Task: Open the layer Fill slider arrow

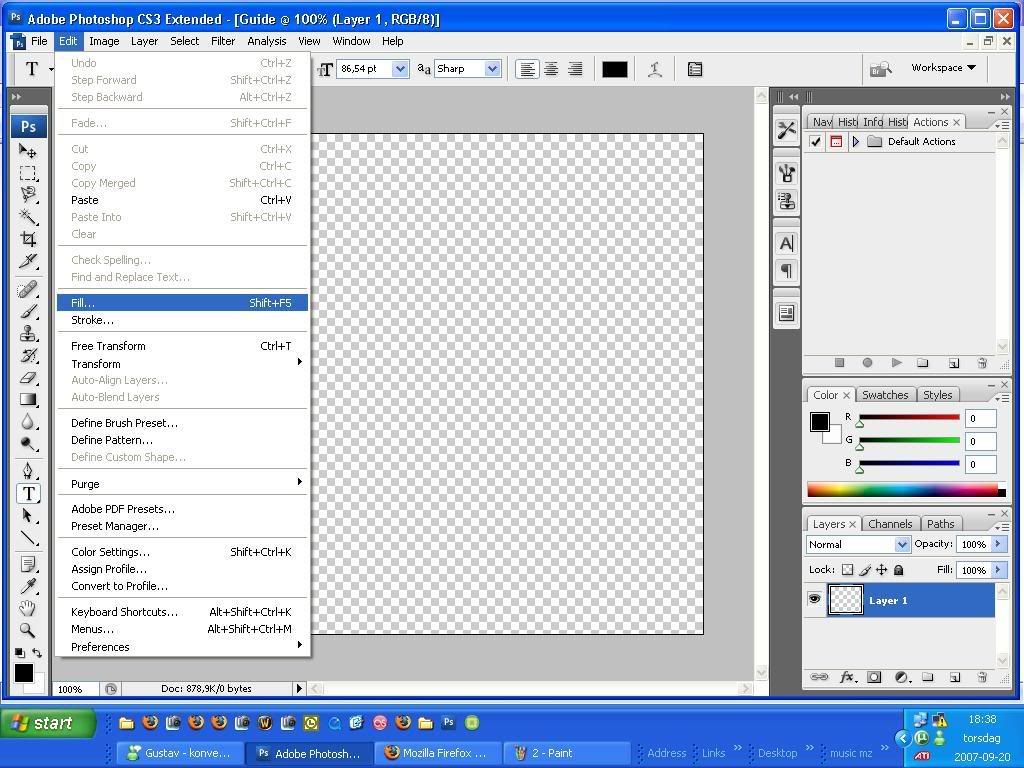Action: click(x=998, y=569)
